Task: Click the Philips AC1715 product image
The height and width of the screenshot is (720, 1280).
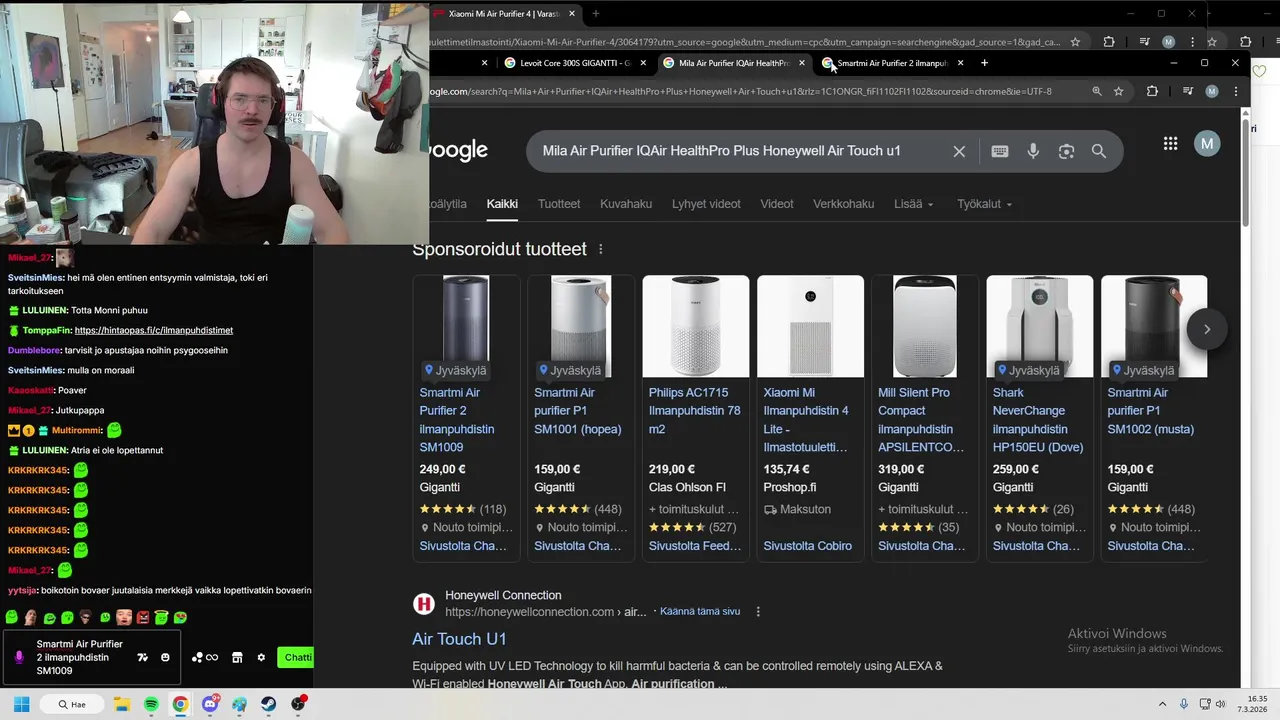Action: tap(696, 326)
